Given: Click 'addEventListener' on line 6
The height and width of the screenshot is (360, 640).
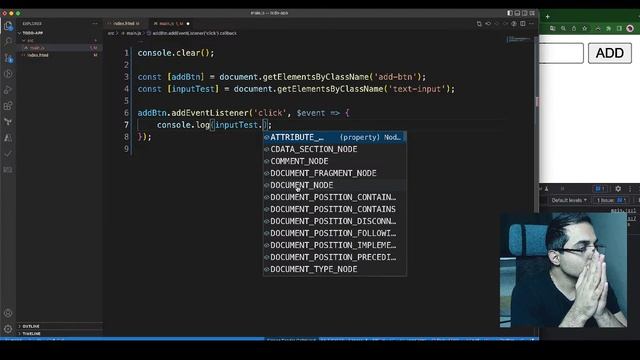Looking at the screenshot, I should point(210,113).
